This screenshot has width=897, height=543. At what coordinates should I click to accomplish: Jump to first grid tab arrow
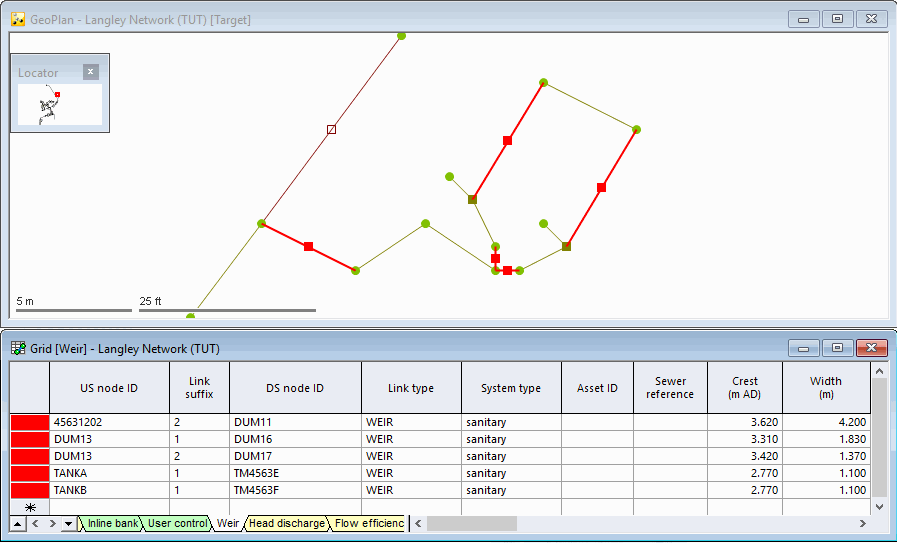pos(18,524)
